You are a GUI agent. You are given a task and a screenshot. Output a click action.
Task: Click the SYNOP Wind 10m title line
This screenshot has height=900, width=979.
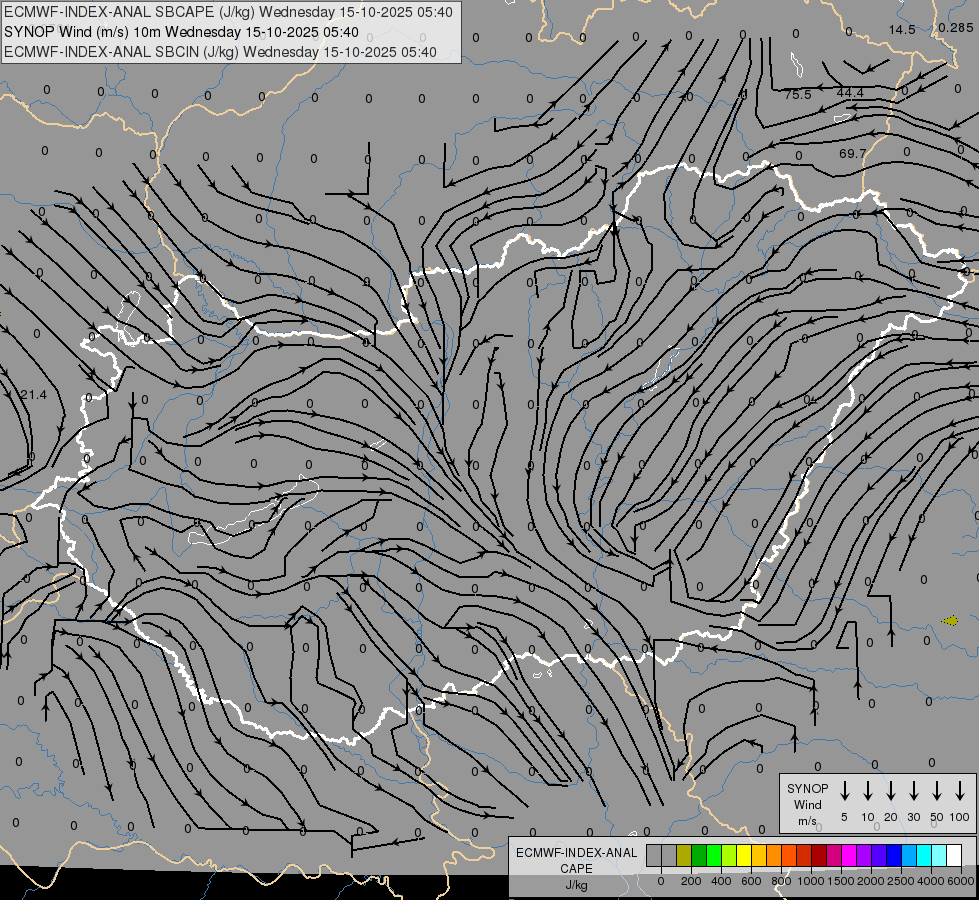[181, 32]
